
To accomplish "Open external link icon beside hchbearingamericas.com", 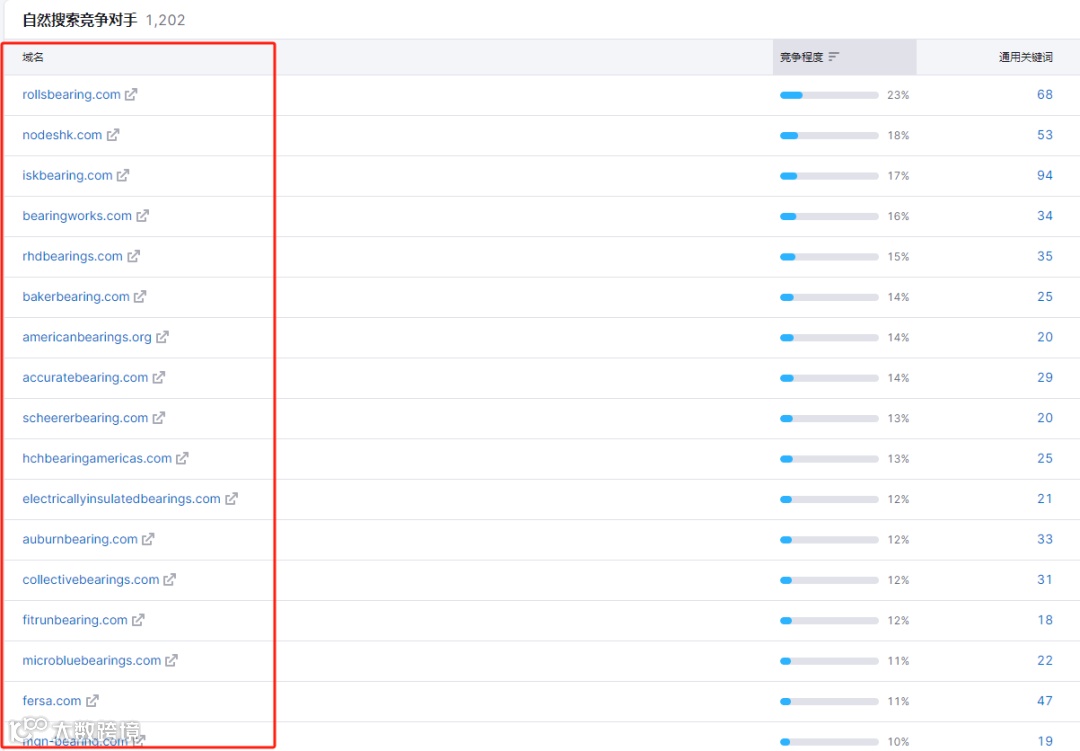I will (182, 458).
